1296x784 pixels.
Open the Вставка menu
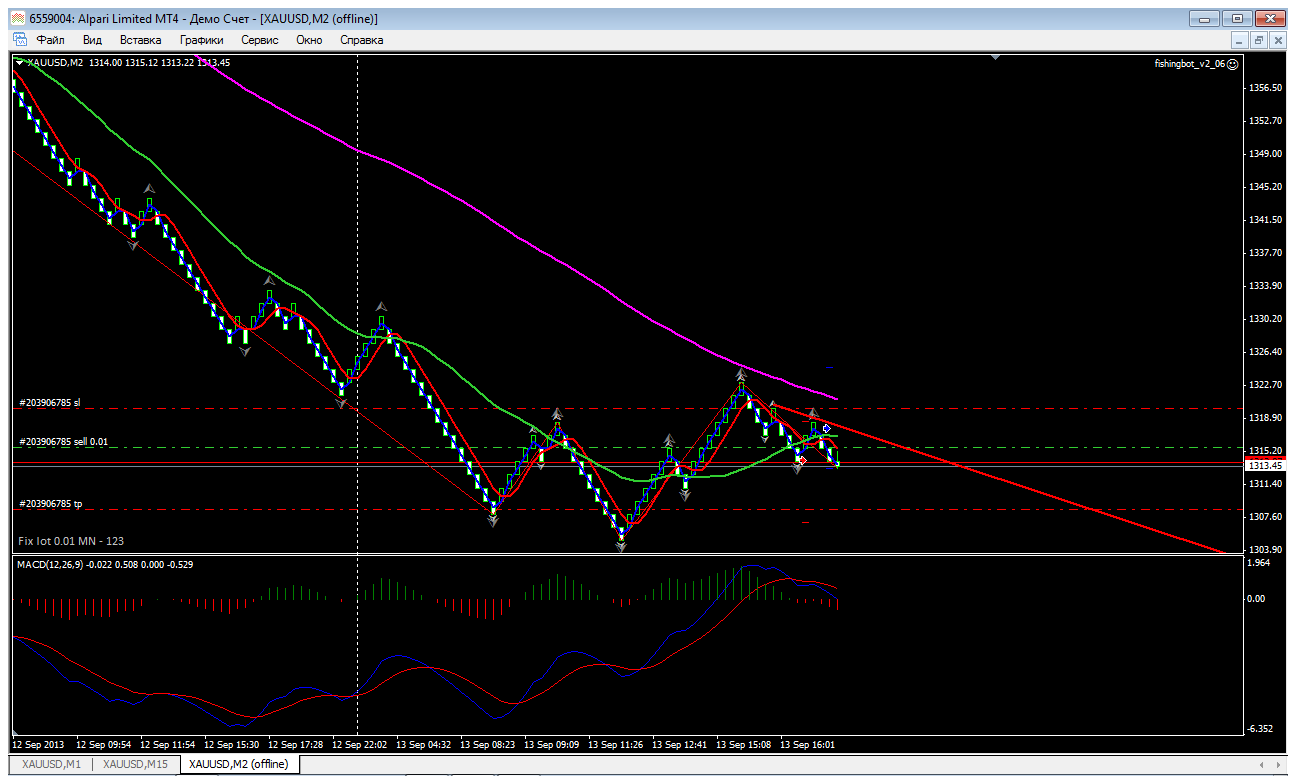[140, 40]
